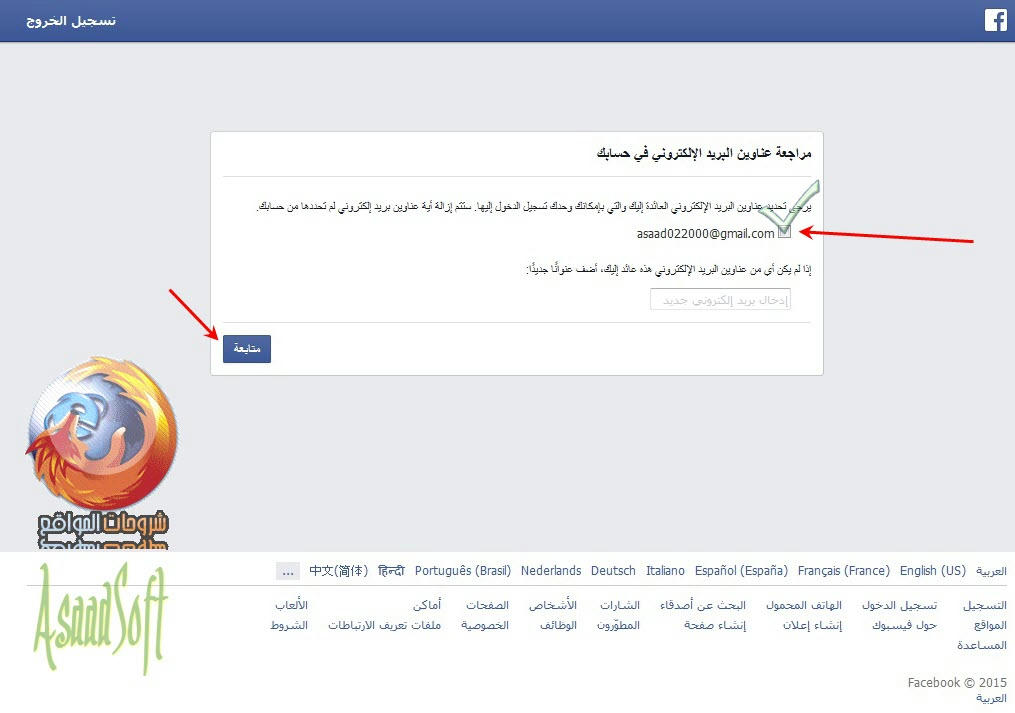1015x713 pixels.
Task: Click the blue متابعة continue button
Action: click(x=247, y=348)
